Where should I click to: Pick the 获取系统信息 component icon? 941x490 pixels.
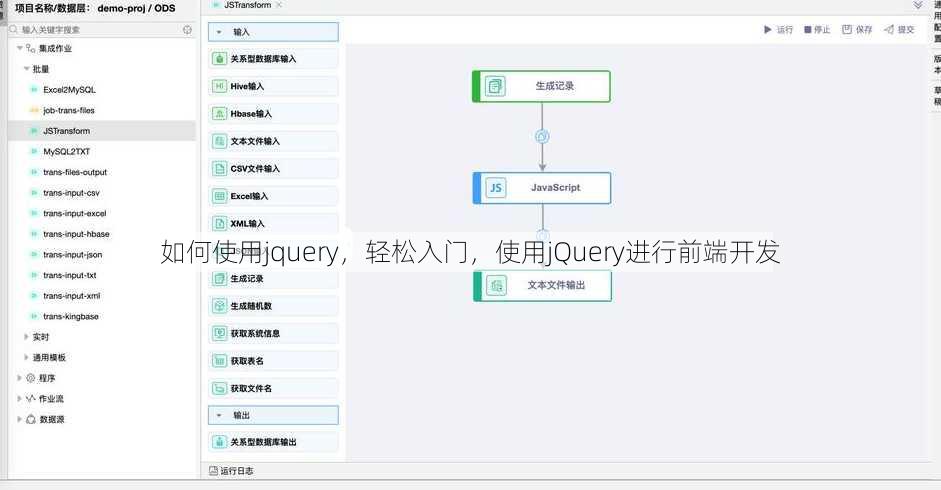pyautogui.click(x=220, y=333)
